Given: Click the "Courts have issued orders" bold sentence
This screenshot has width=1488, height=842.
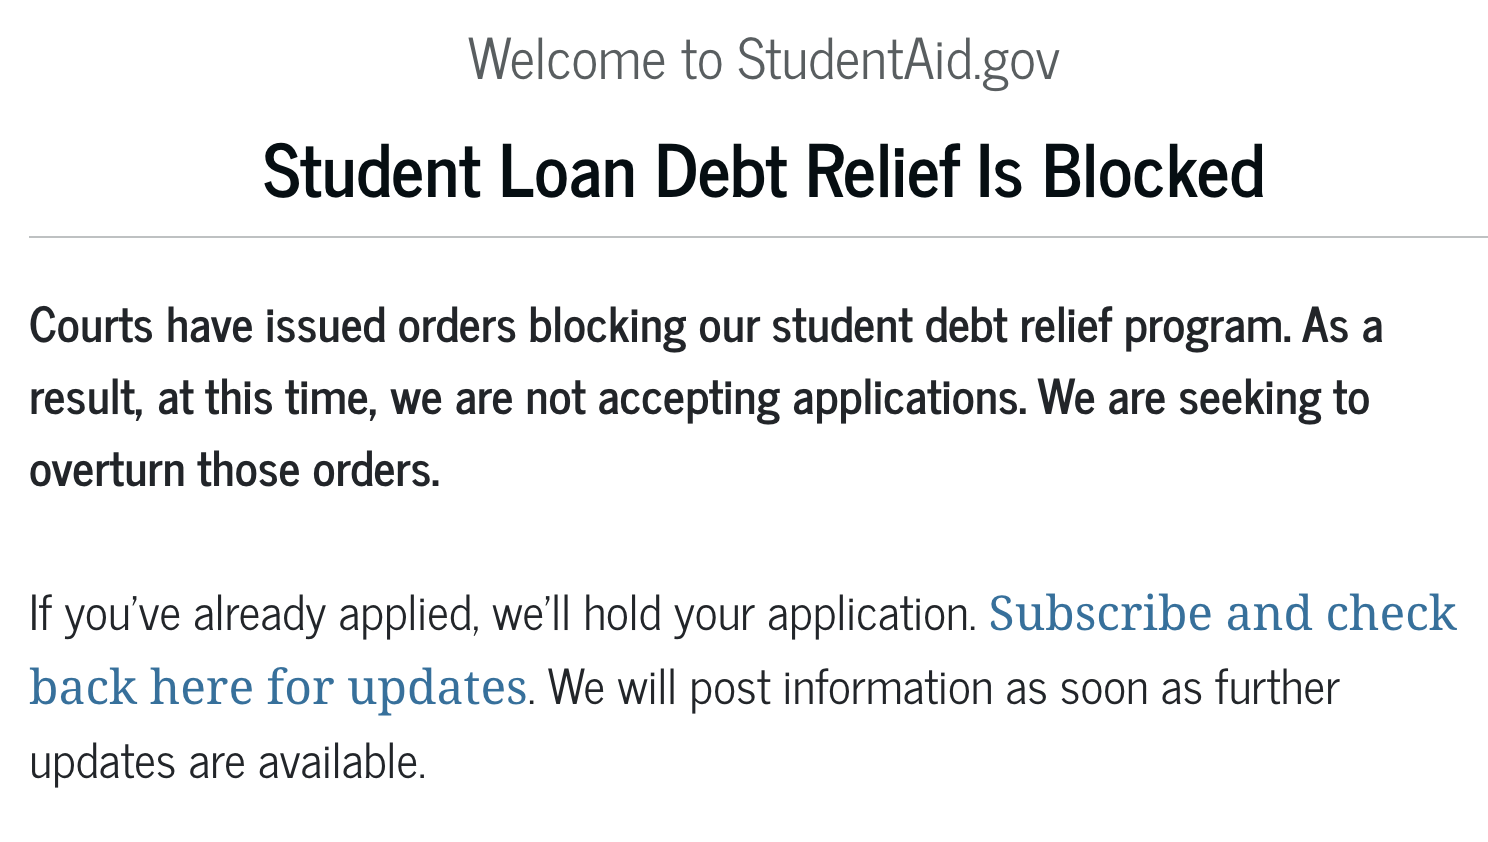Looking at the screenshot, I should (272, 326).
